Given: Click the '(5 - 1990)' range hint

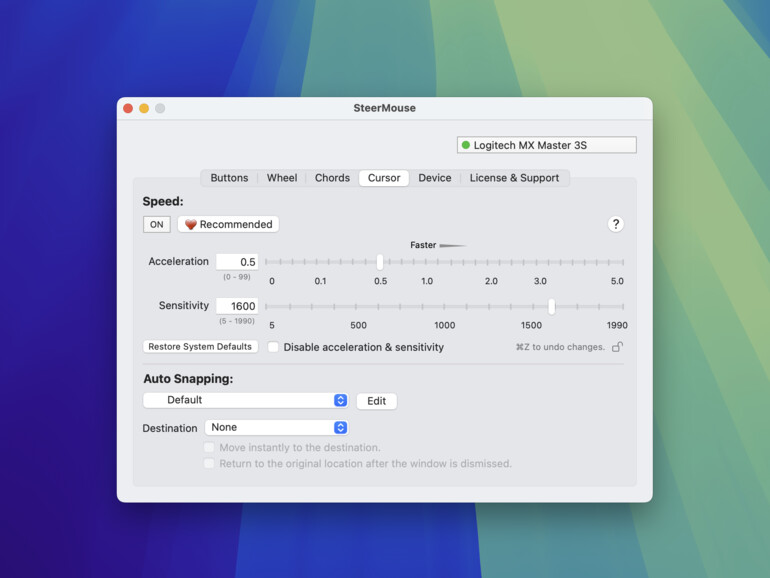Looking at the screenshot, I should pos(237,321).
